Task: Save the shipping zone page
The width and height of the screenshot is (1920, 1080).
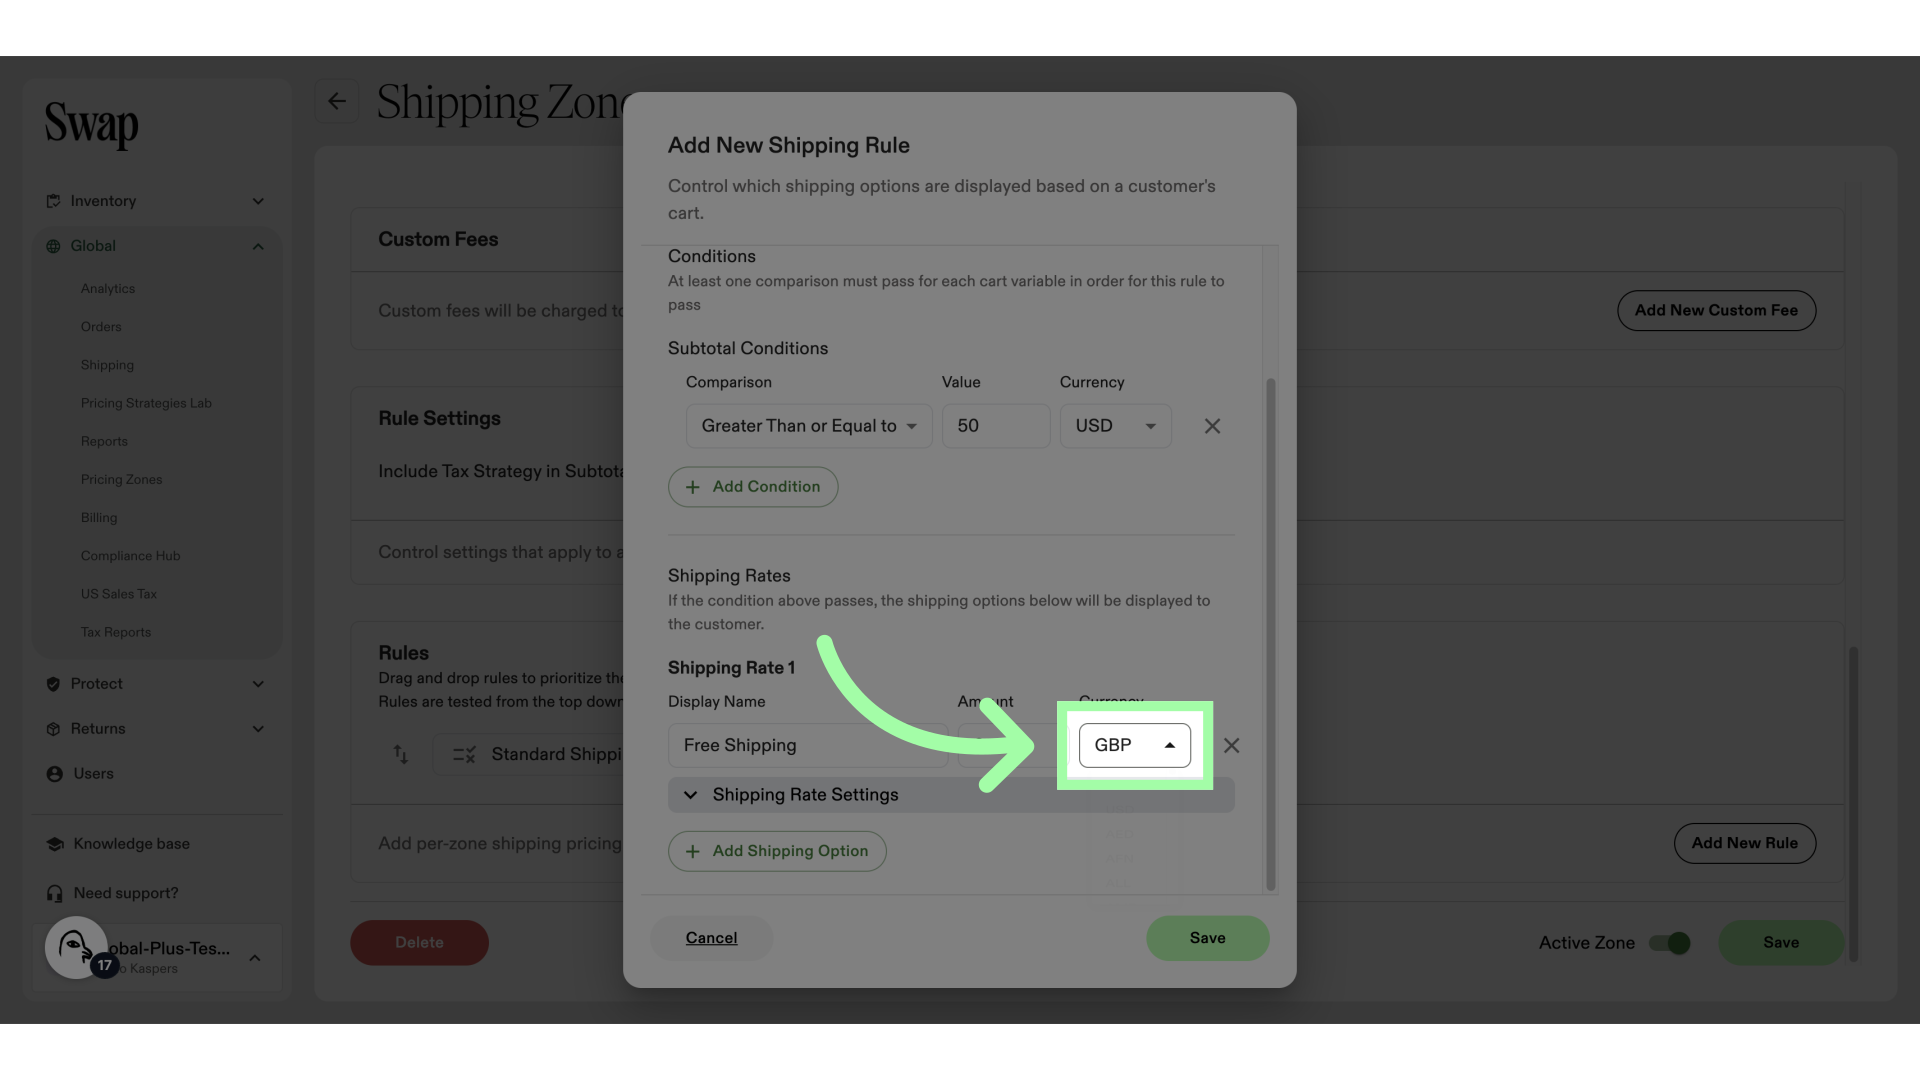Action: click(x=1780, y=943)
